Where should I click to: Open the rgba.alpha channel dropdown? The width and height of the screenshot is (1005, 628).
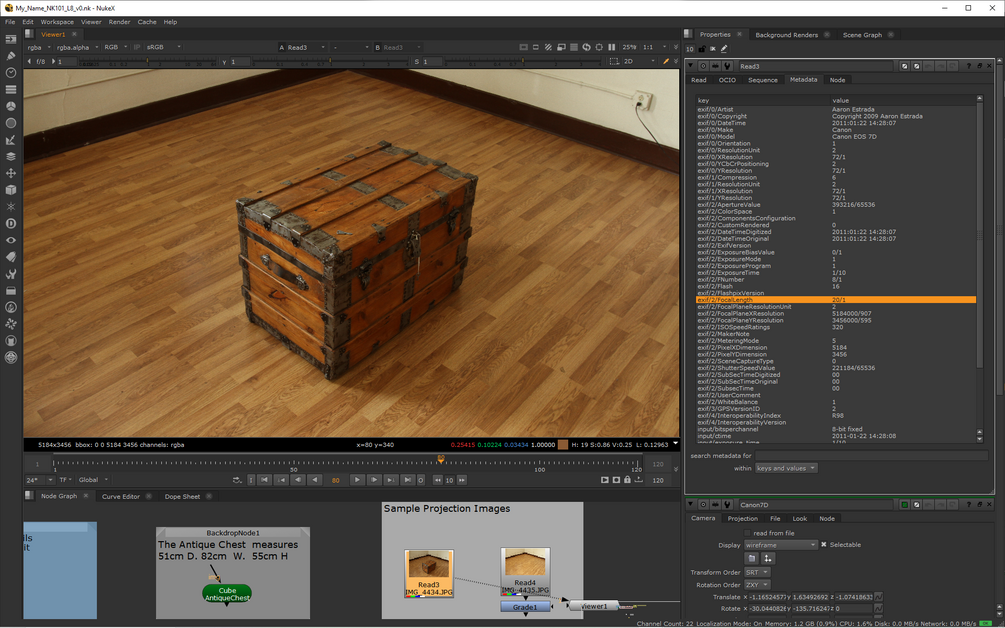point(78,47)
